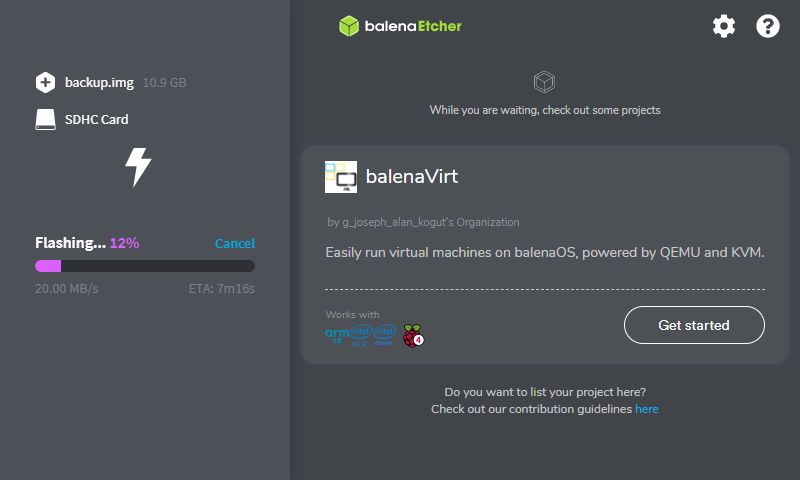Click the Intel NUC logo
This screenshot has height=480, width=800.
pos(361,336)
